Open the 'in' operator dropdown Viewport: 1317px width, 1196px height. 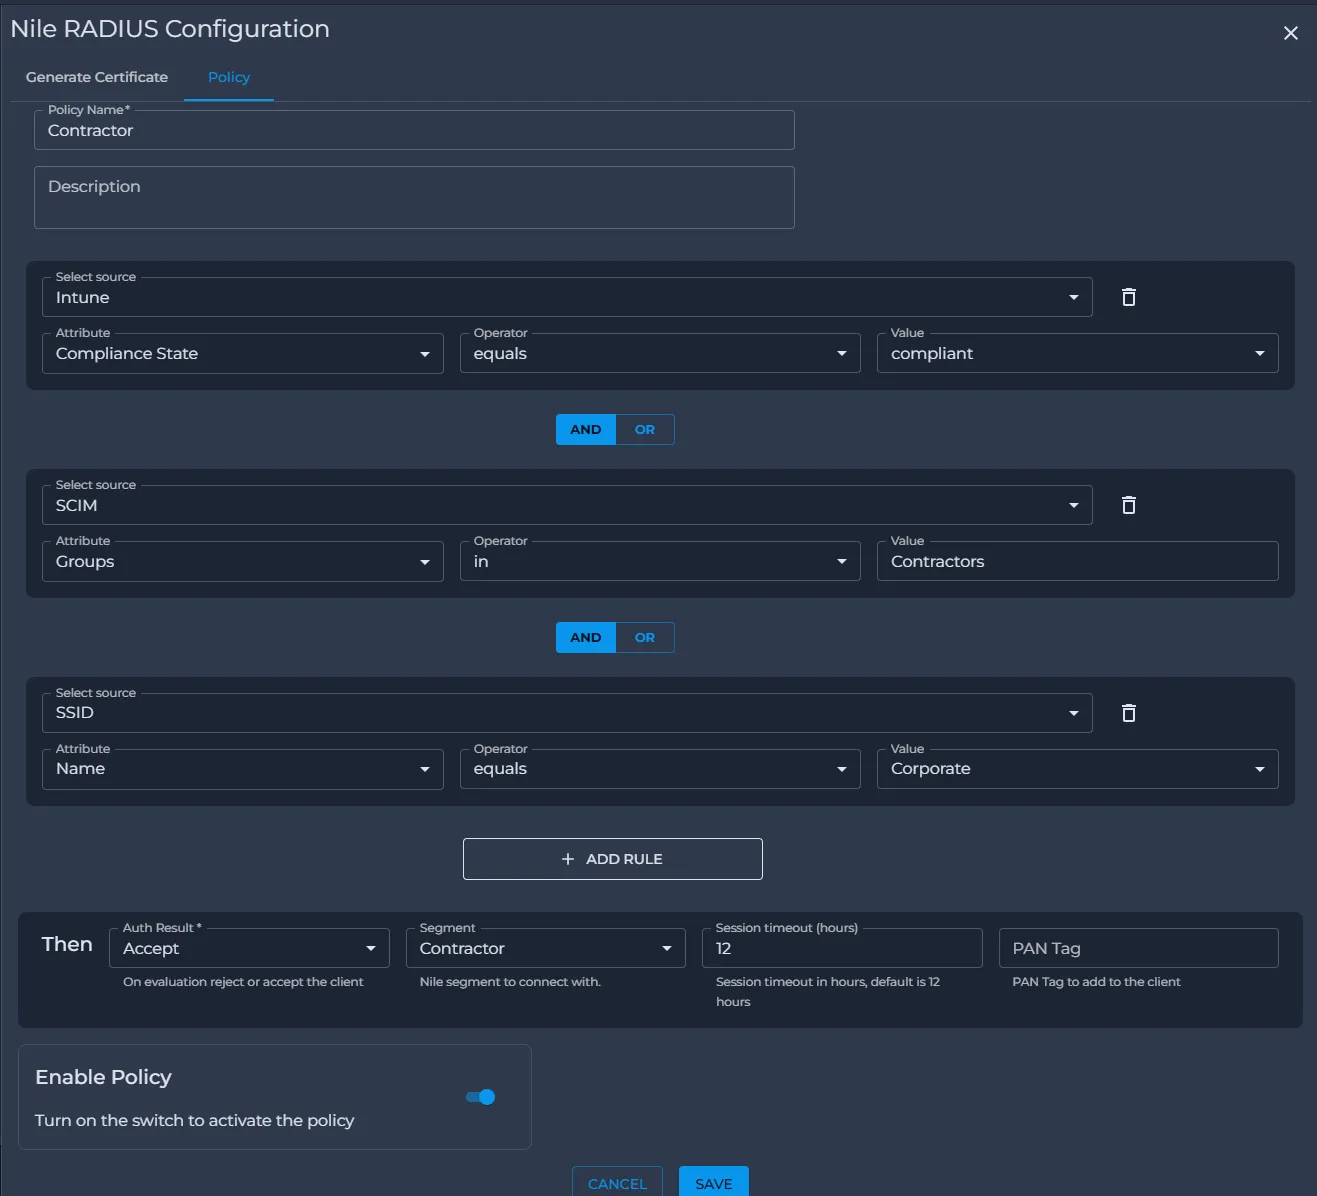point(660,561)
